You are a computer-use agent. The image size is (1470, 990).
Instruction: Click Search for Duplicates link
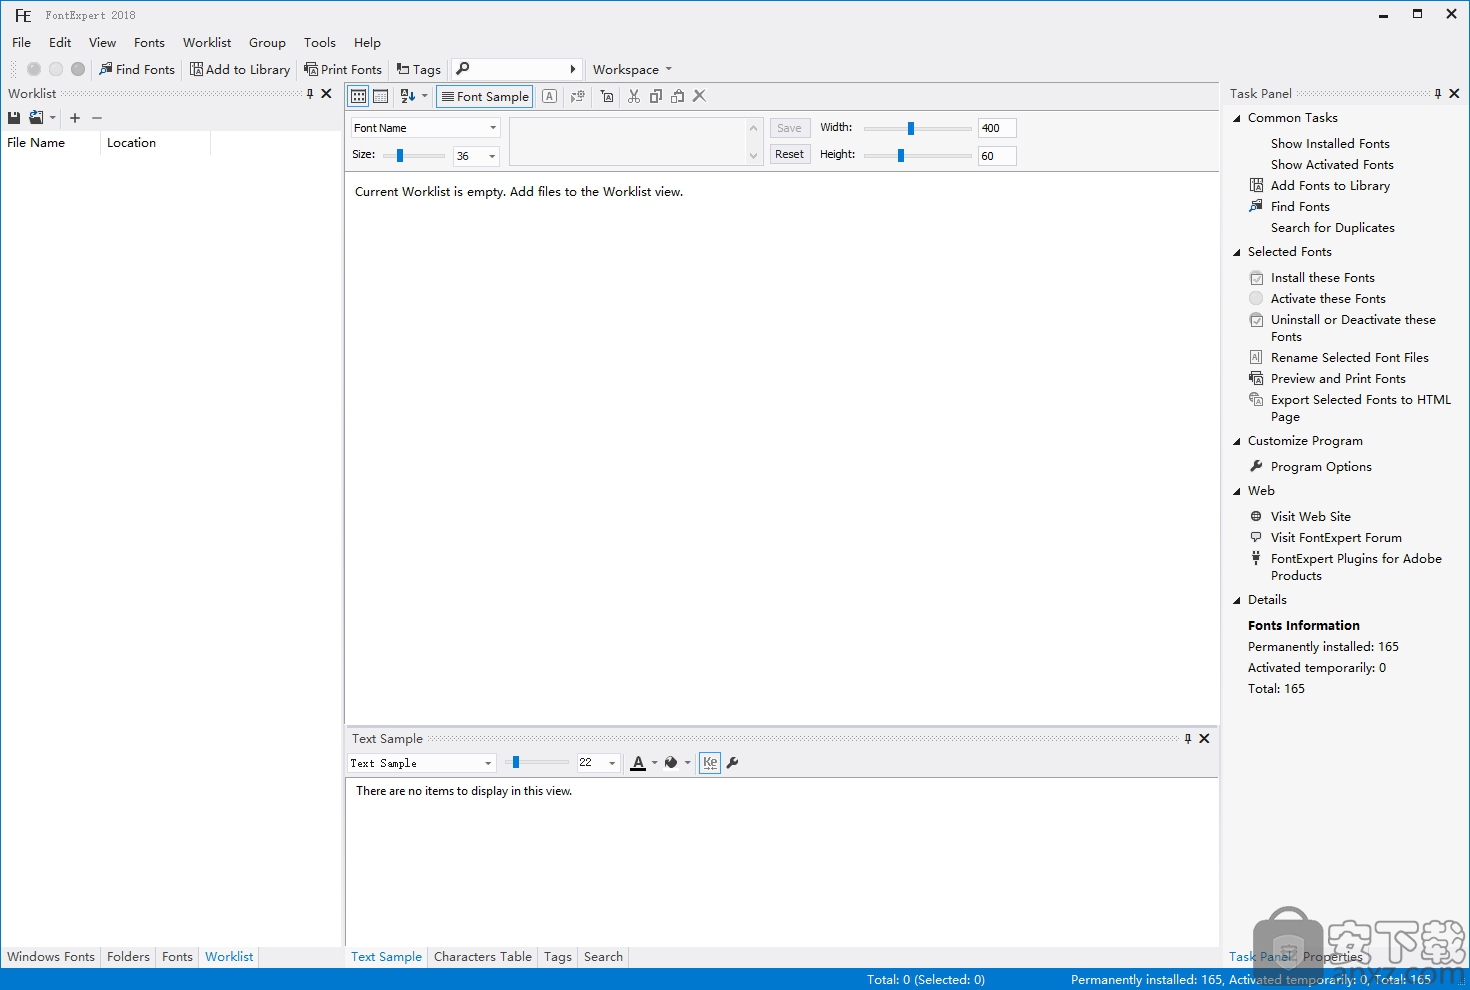(x=1333, y=228)
